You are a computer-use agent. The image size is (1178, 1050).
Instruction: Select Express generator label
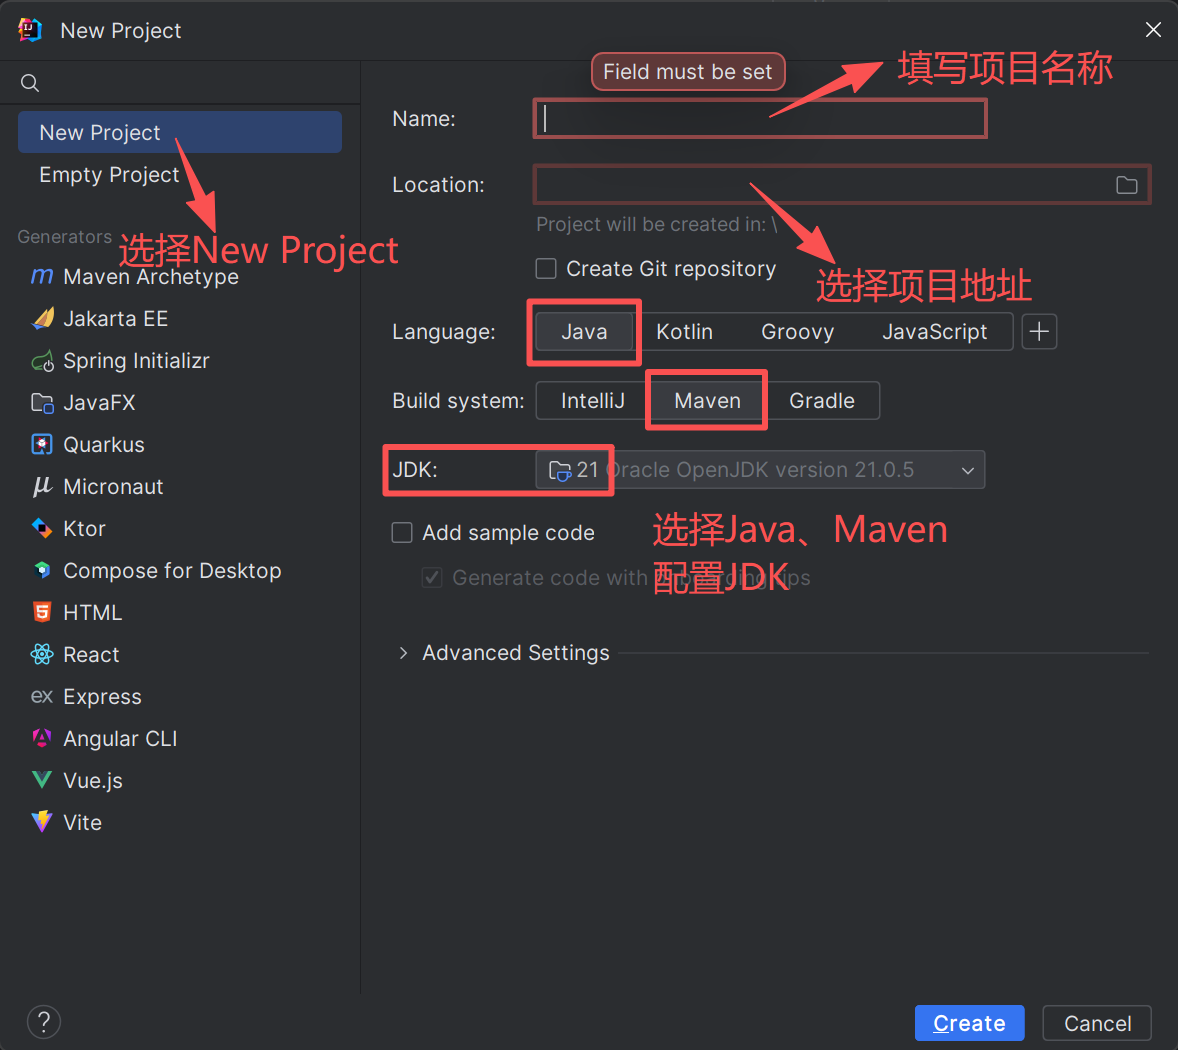(x=102, y=697)
